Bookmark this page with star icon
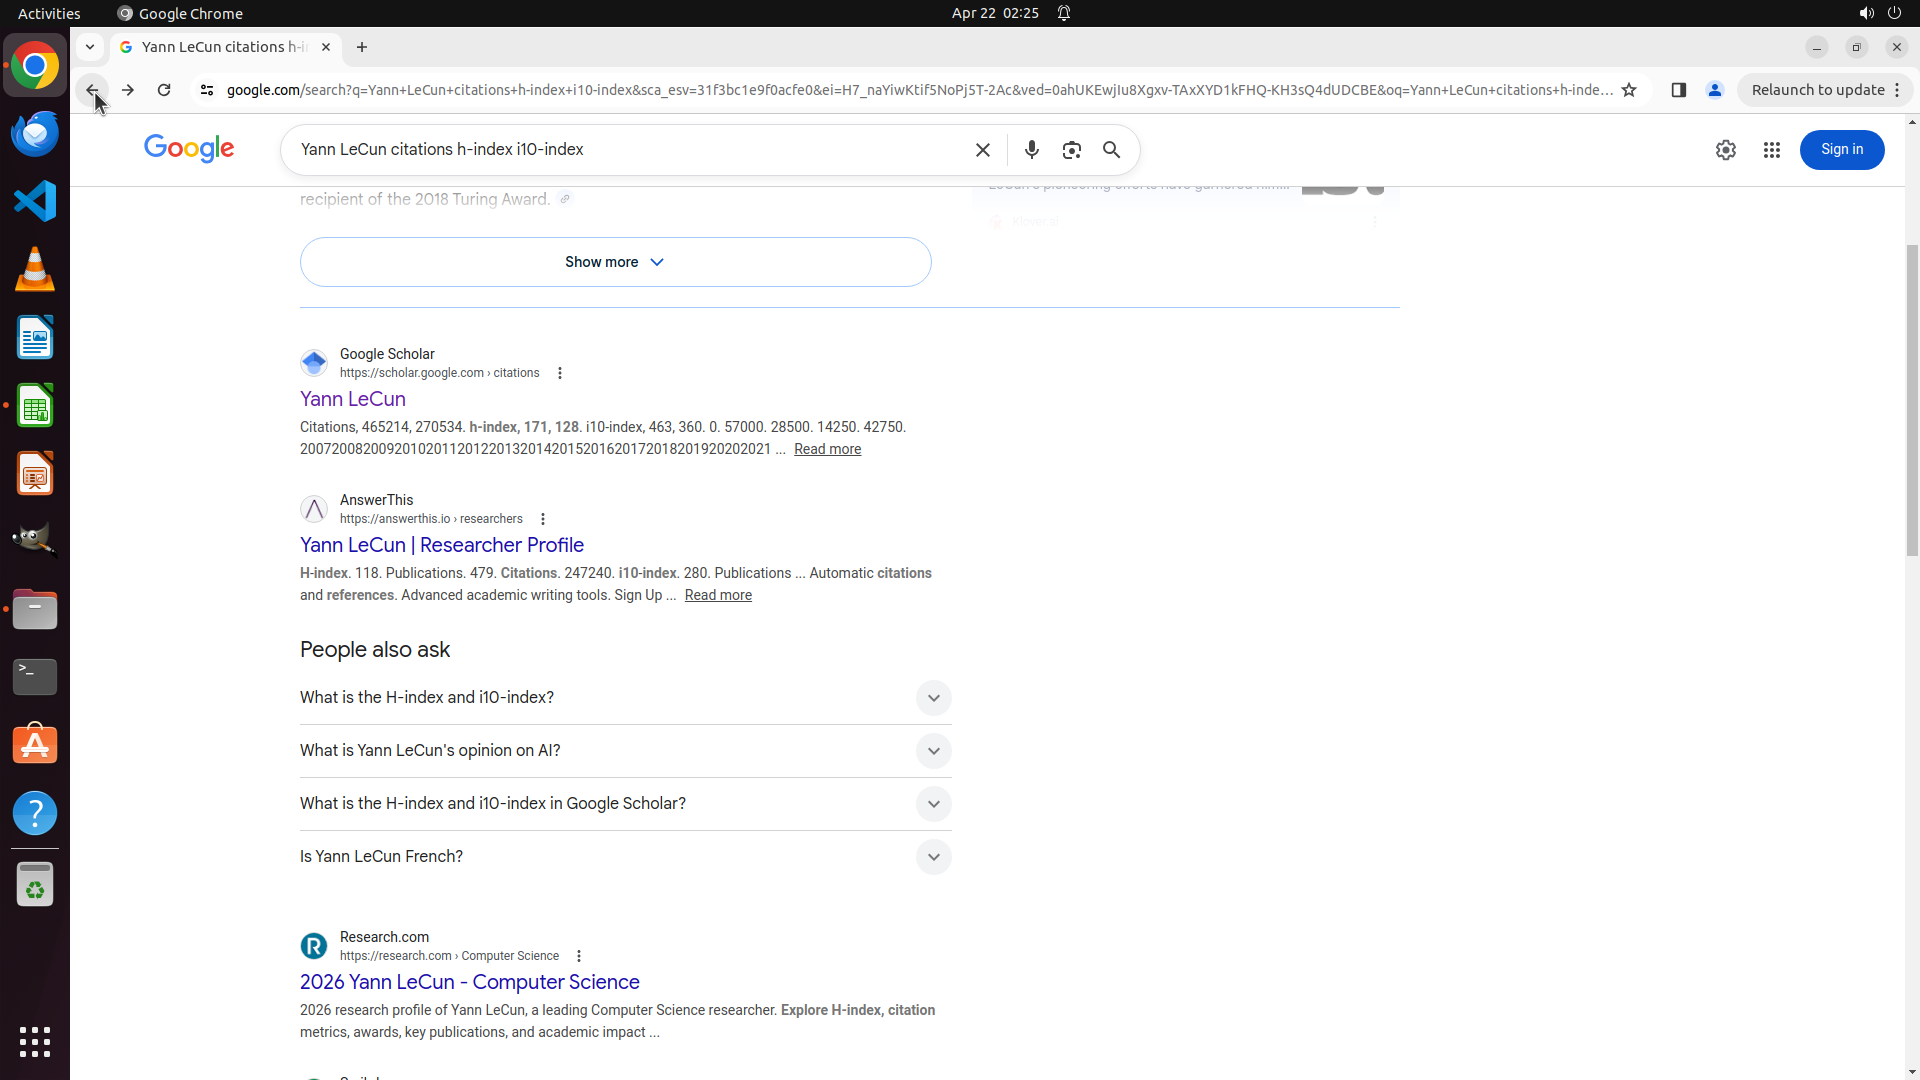 [x=1629, y=90]
